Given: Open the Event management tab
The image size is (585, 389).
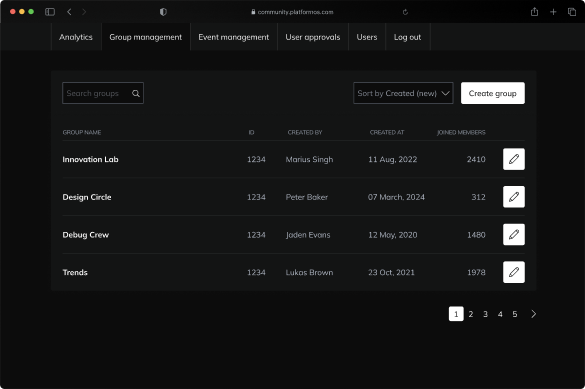Looking at the screenshot, I should point(234,37).
